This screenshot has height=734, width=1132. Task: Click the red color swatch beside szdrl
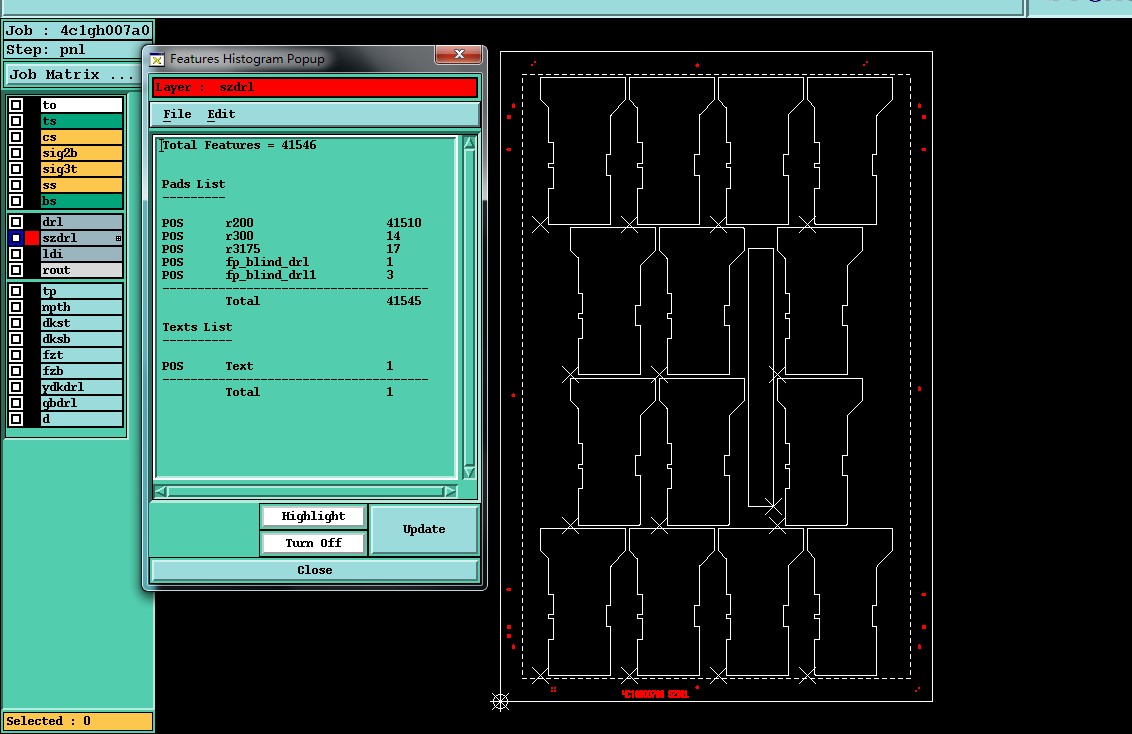[32, 238]
